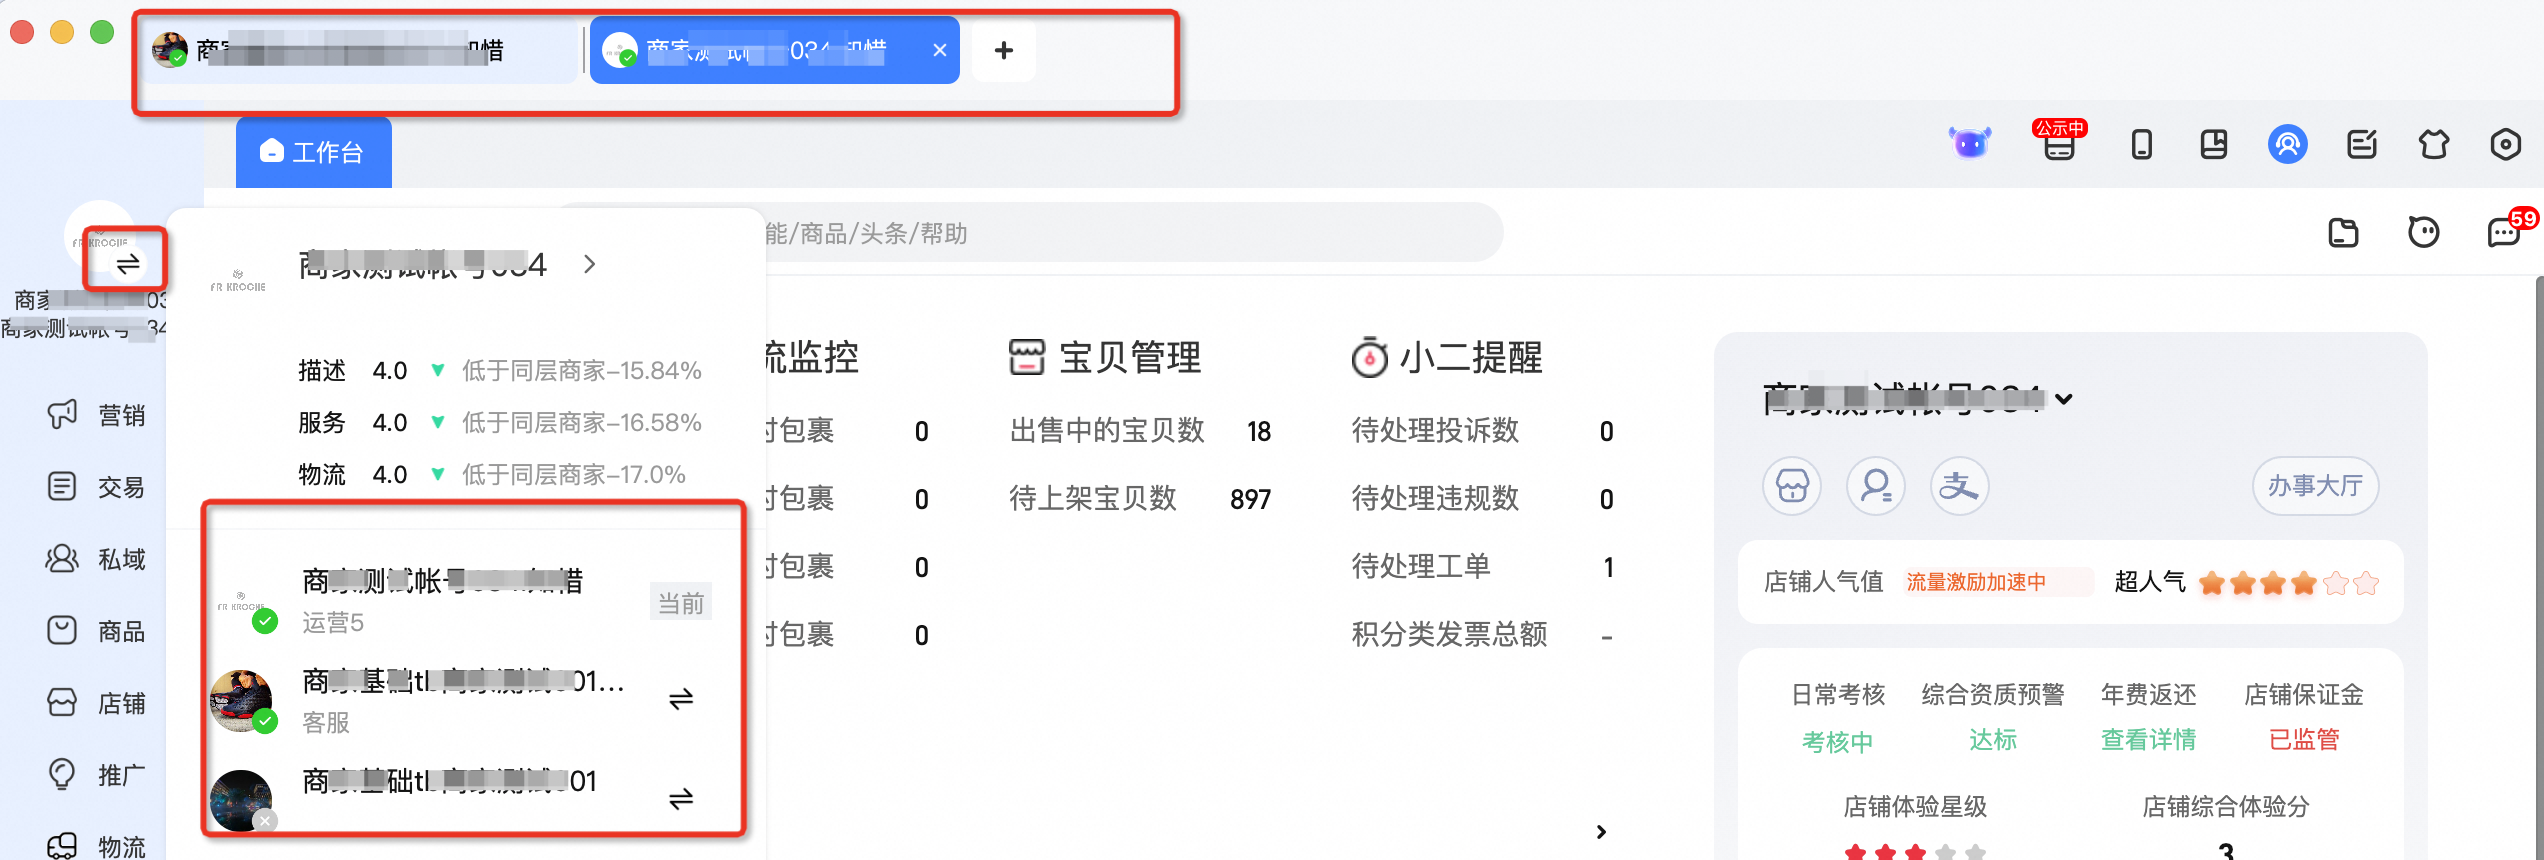Image resolution: width=2544 pixels, height=860 pixels.
Task: Open 店铺 in the left sidebar
Action: coord(97,703)
